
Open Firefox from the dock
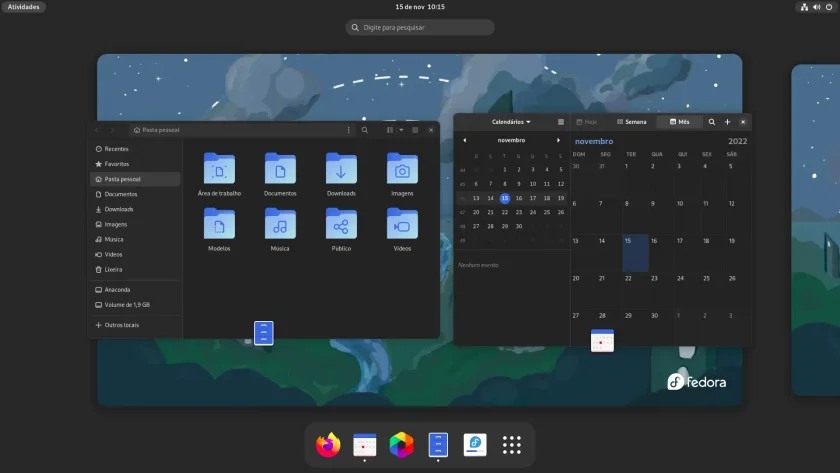click(328, 445)
